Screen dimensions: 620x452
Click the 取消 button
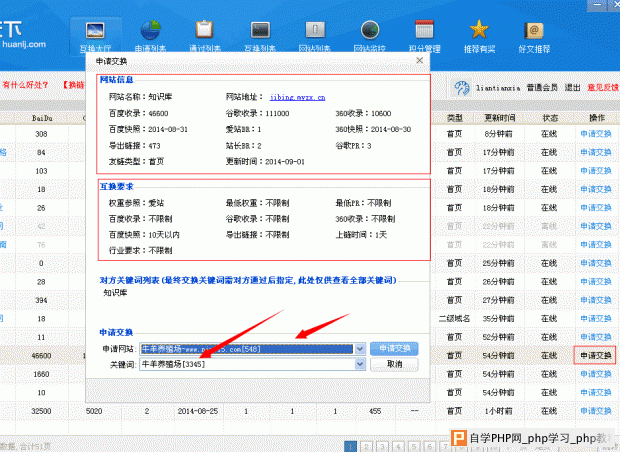[x=394, y=364]
